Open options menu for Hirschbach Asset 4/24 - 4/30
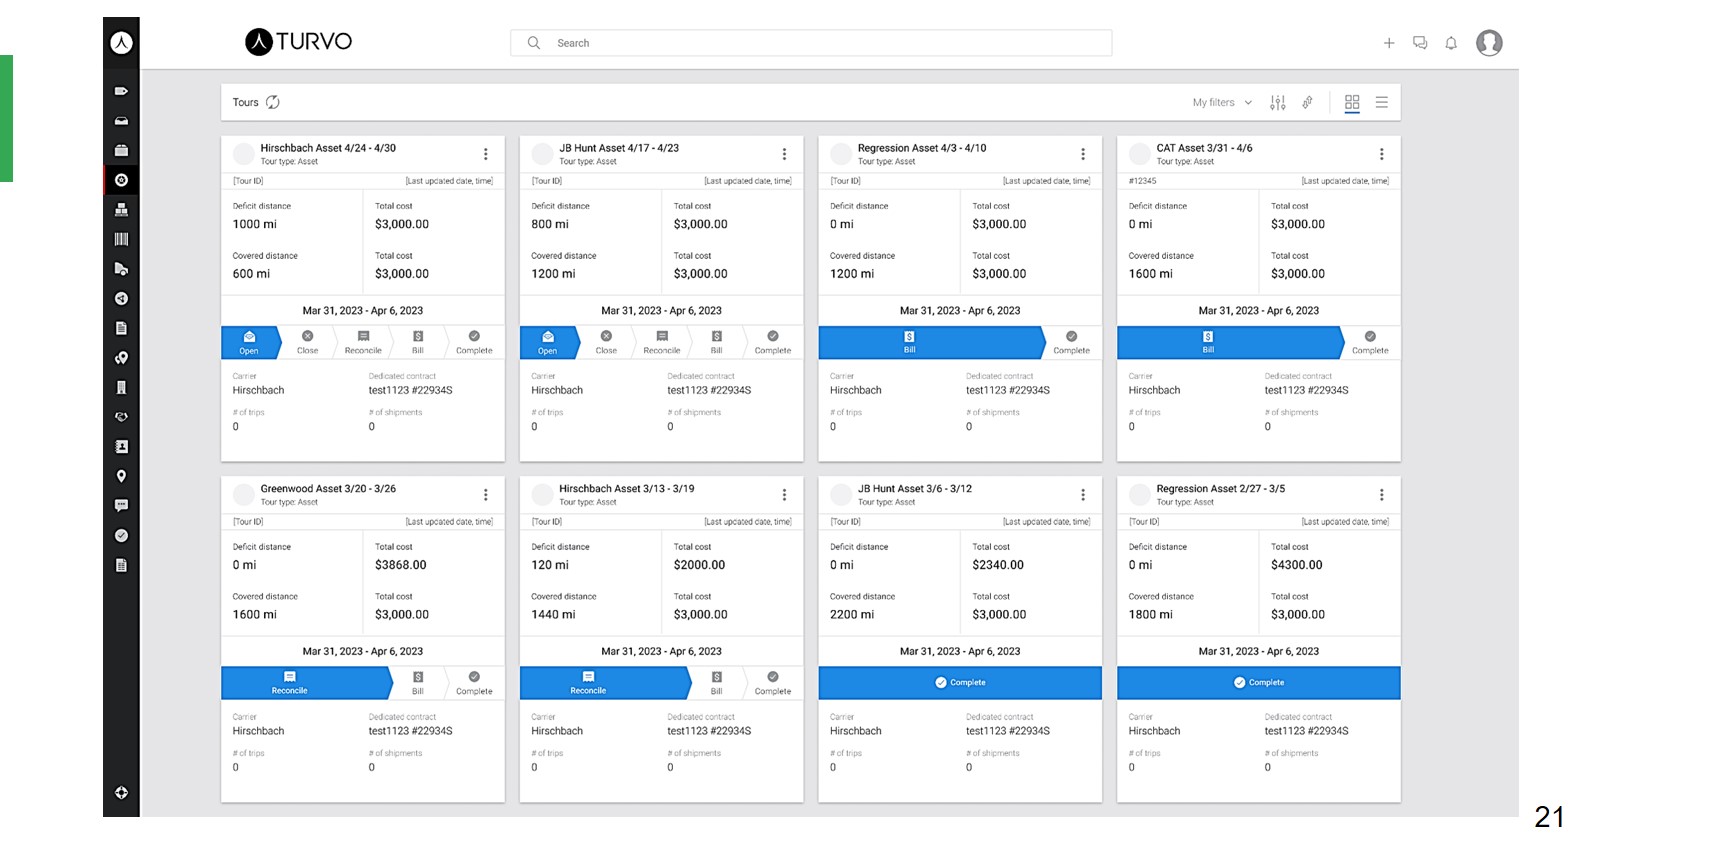Screen dimensions: 1728x864 [486, 154]
